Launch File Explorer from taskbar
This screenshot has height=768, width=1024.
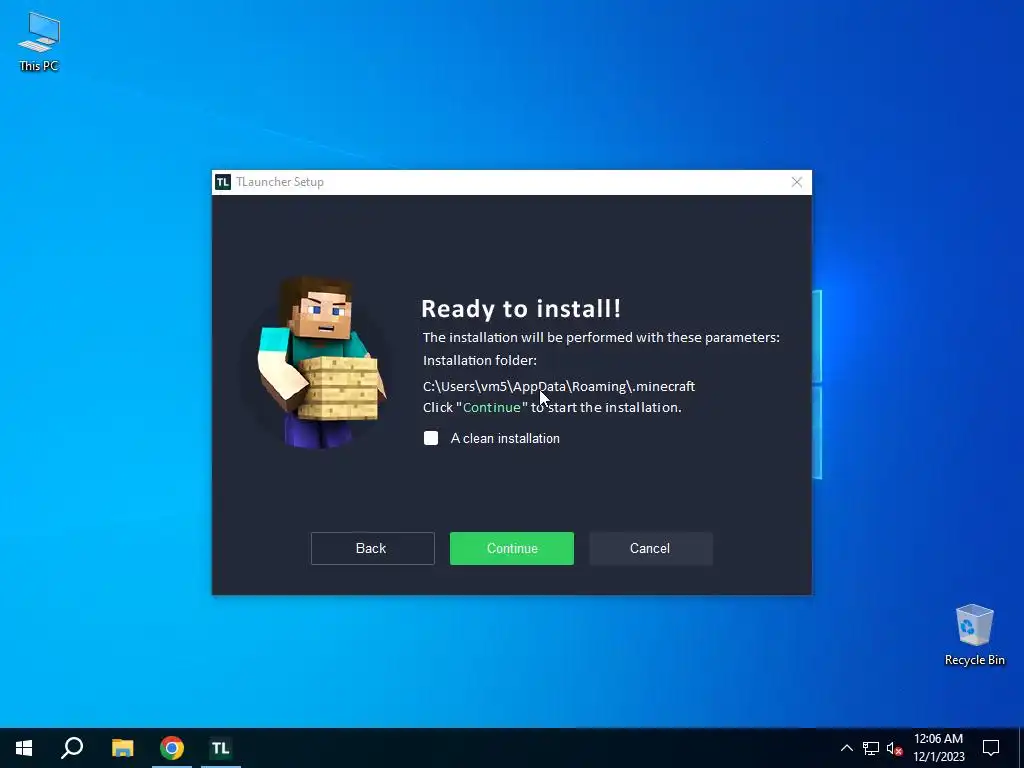122,748
